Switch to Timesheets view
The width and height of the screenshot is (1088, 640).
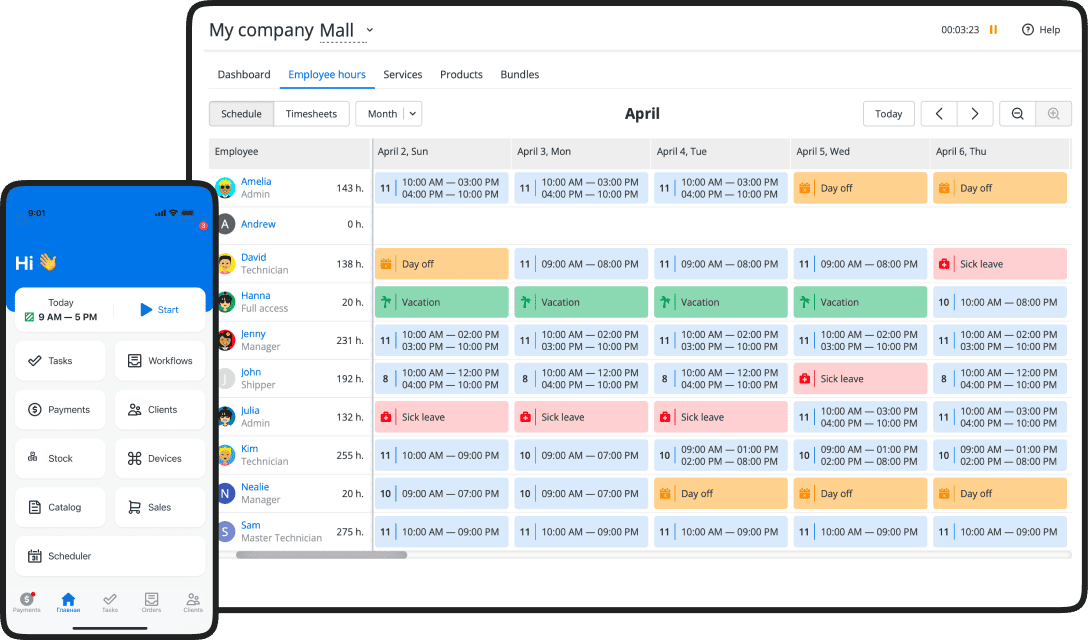point(311,114)
